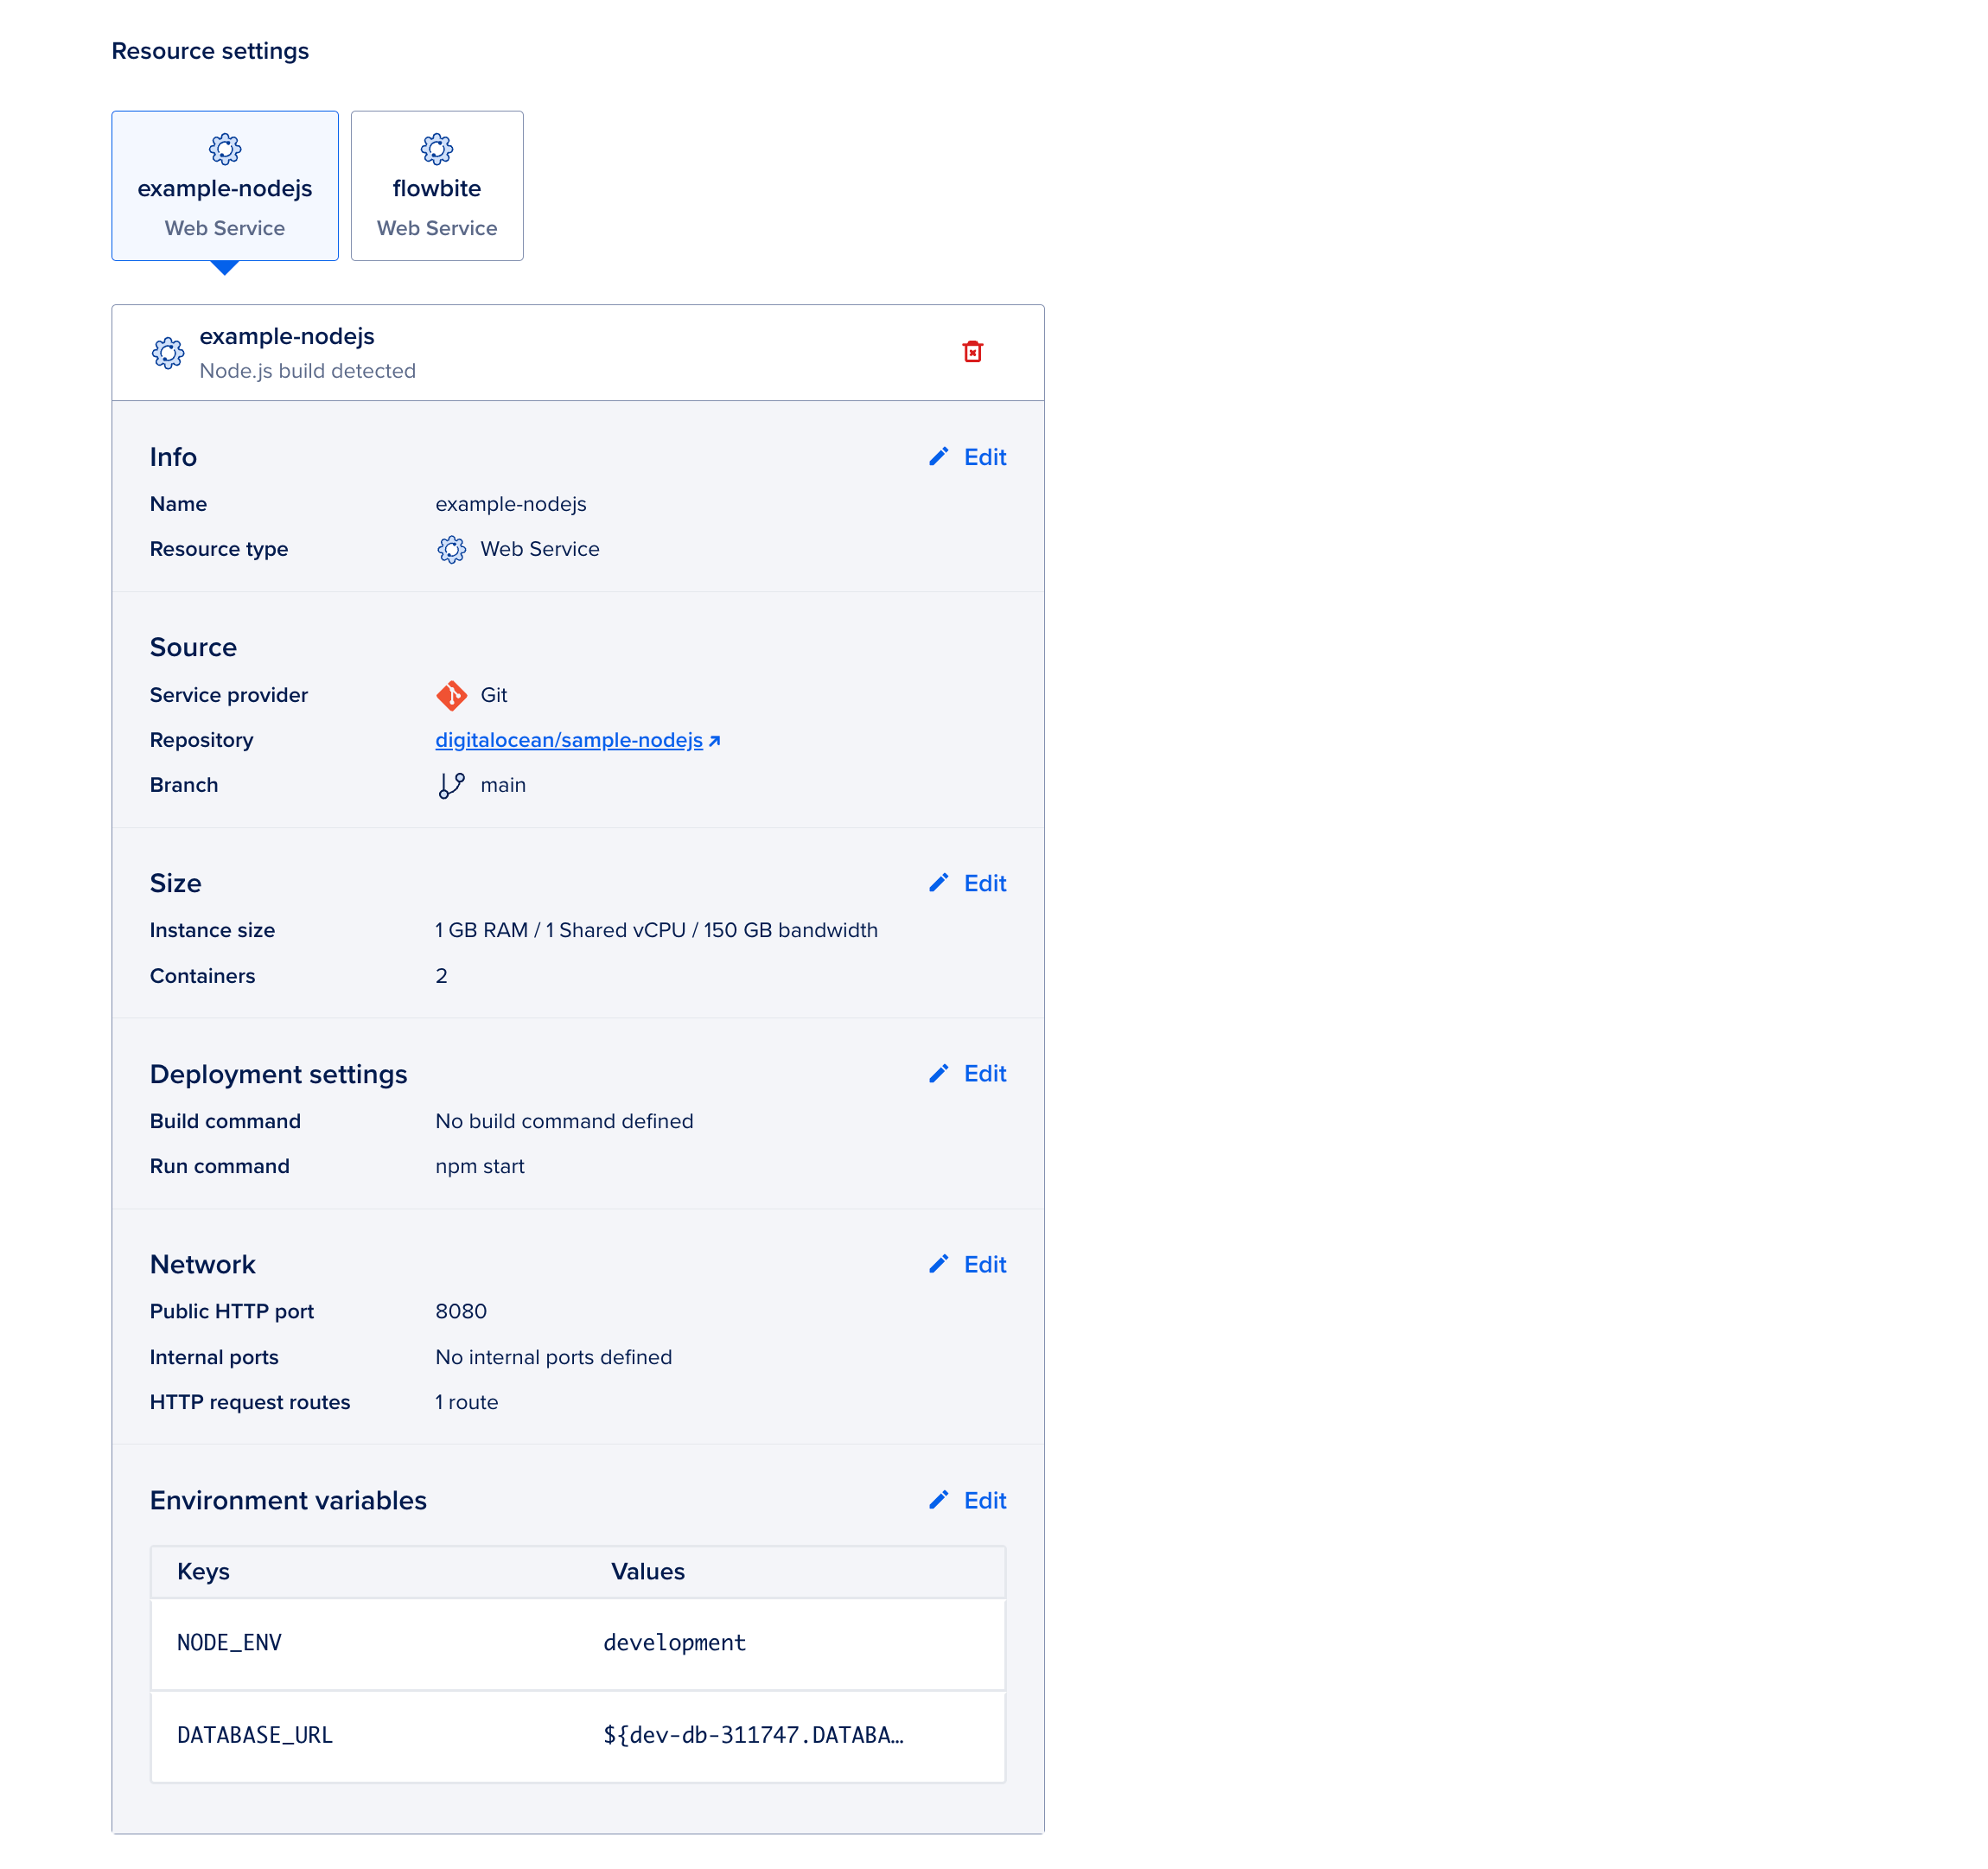Image resolution: width=1988 pixels, height=1869 pixels.
Task: Click the Public HTTP port value 8080
Action: pyautogui.click(x=461, y=1311)
